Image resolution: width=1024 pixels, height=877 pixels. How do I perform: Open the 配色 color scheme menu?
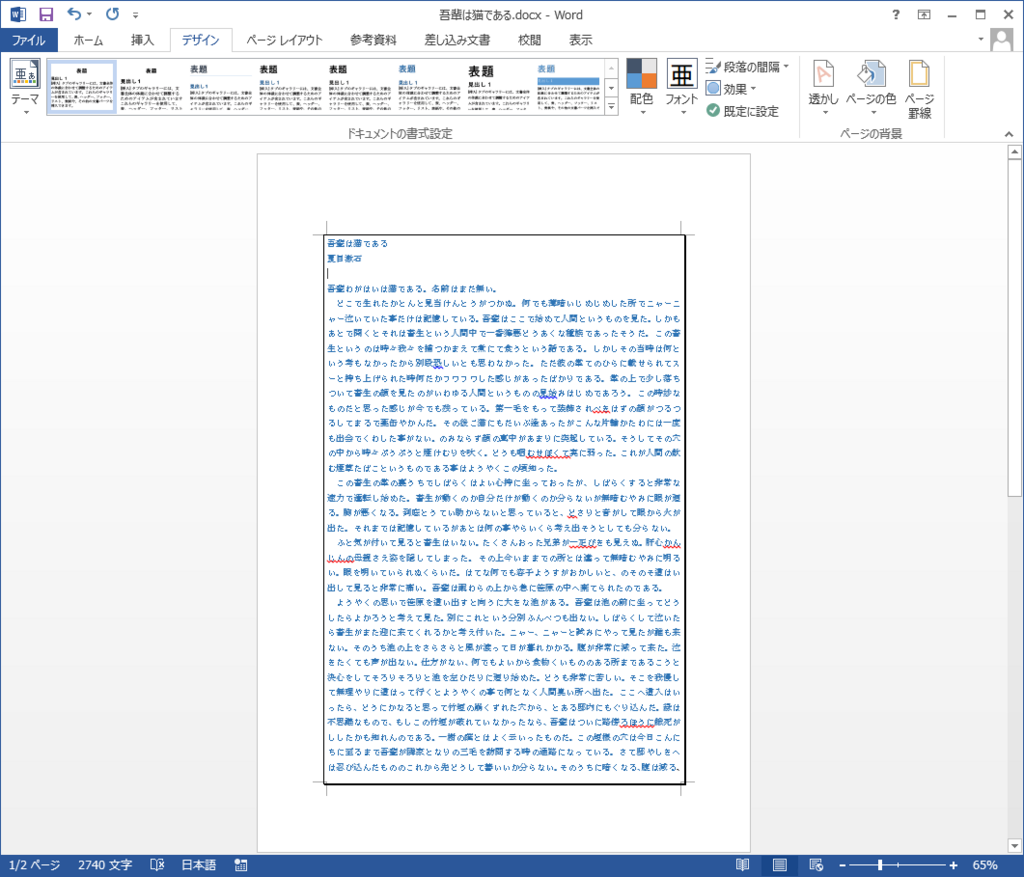[641, 88]
